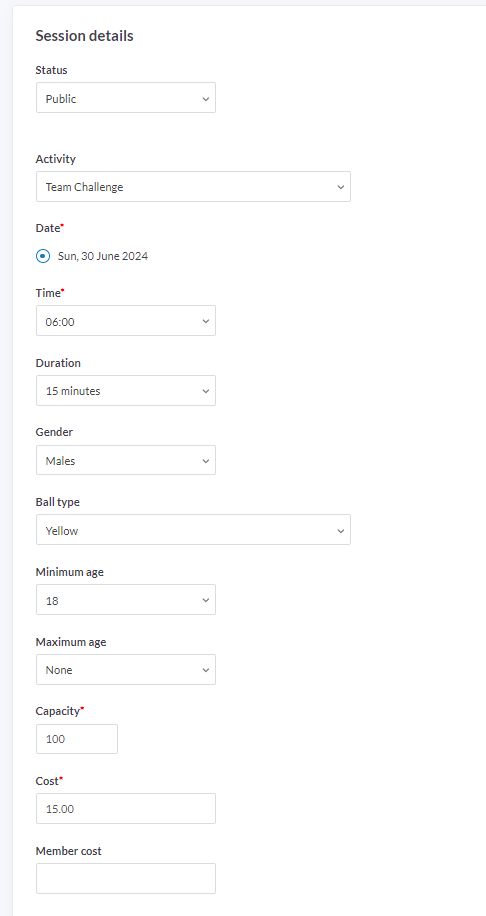Click the Ball type field label
Image resolution: width=486 pixels, height=916 pixels.
click(x=57, y=502)
